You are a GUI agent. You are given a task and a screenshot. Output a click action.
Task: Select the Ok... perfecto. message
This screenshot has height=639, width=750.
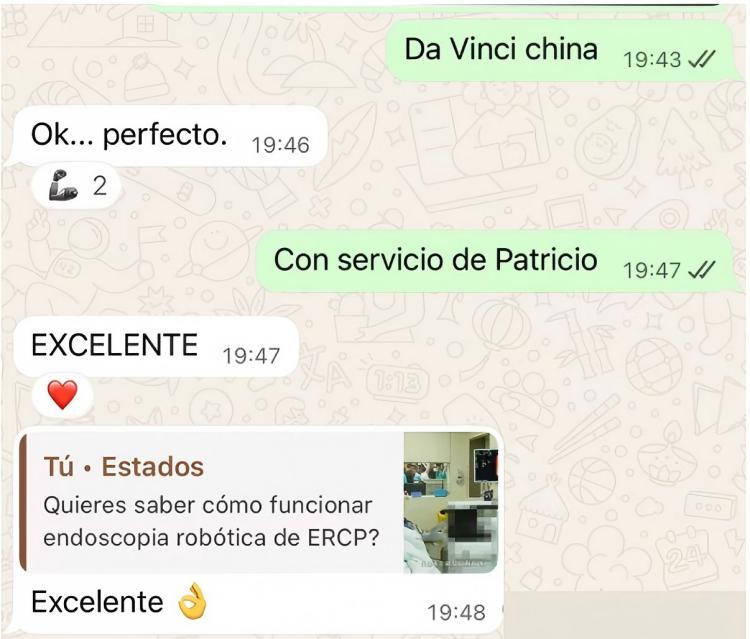170,136
